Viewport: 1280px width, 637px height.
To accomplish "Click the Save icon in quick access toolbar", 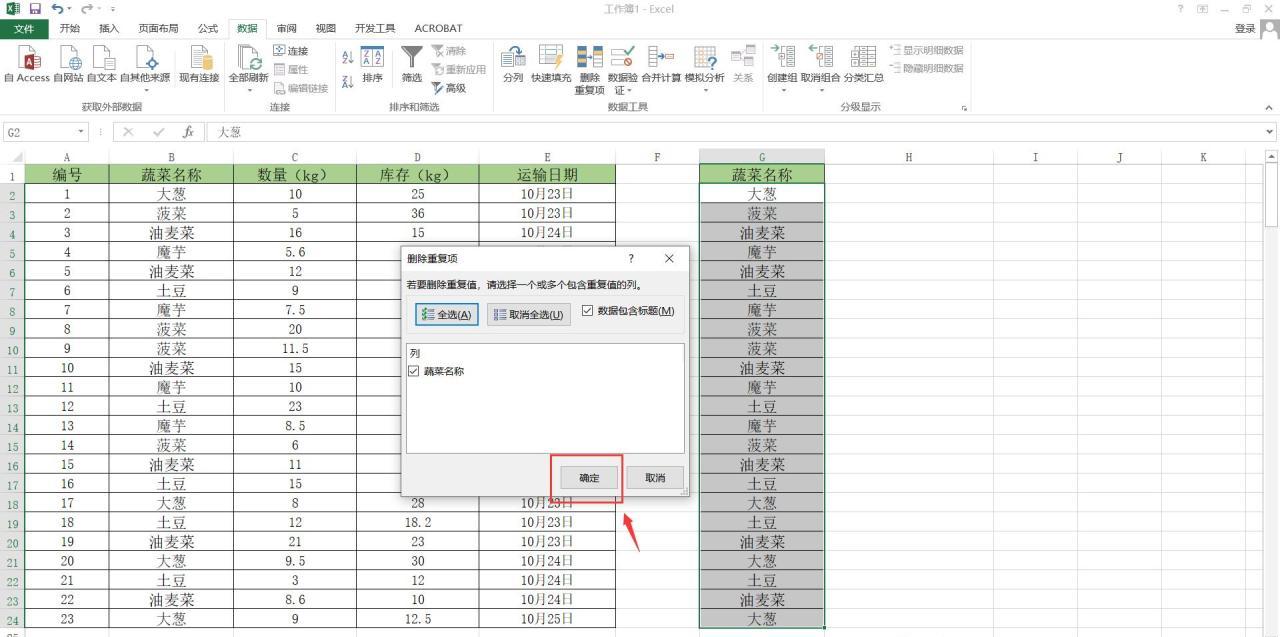I will 35,9.
